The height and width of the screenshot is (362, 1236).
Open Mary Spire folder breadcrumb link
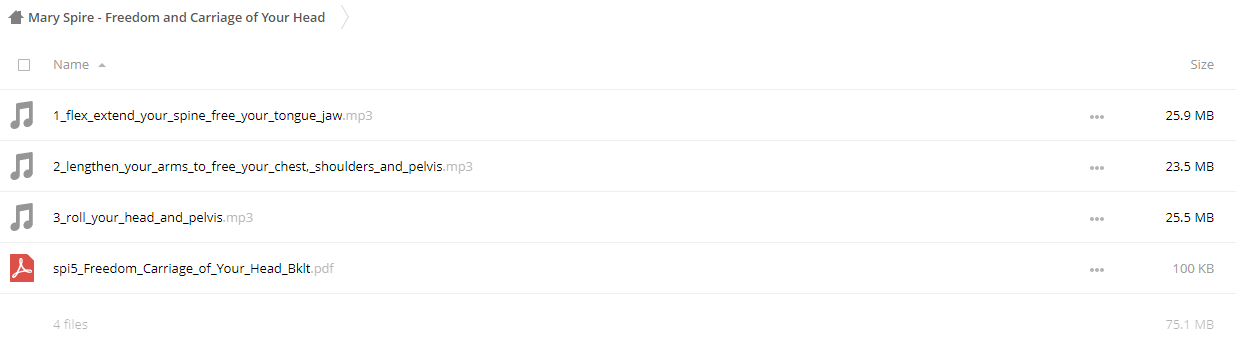point(176,17)
